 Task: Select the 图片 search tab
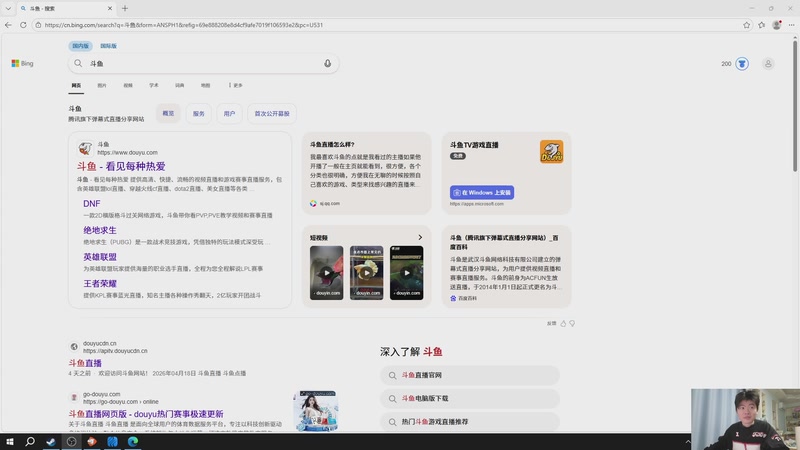(102, 85)
